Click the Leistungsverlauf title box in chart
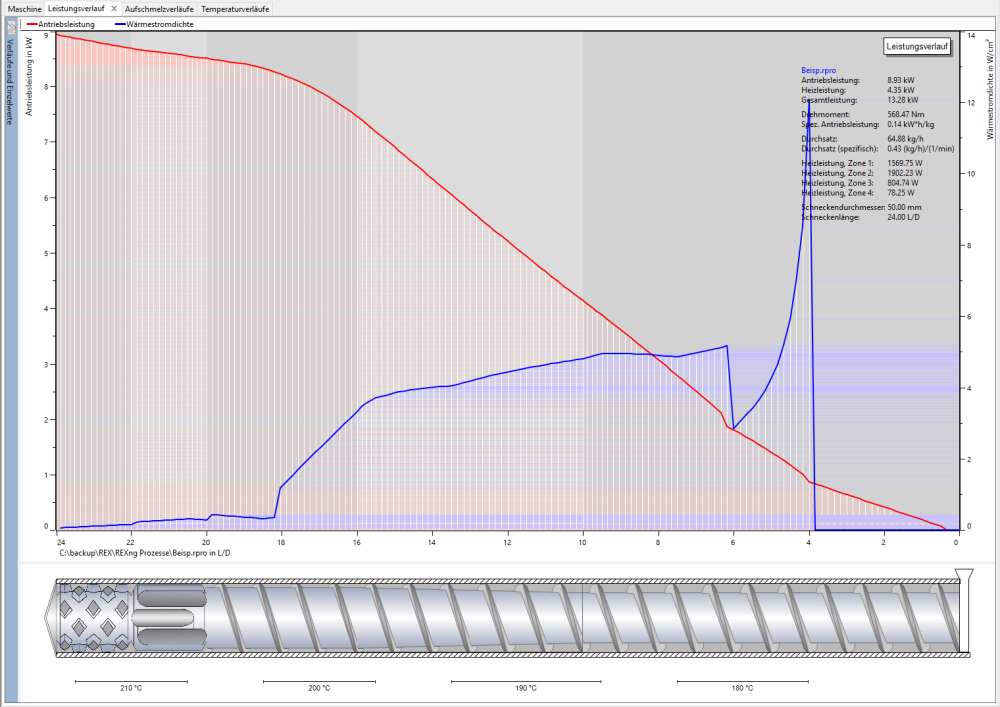 pyautogui.click(x=917, y=47)
